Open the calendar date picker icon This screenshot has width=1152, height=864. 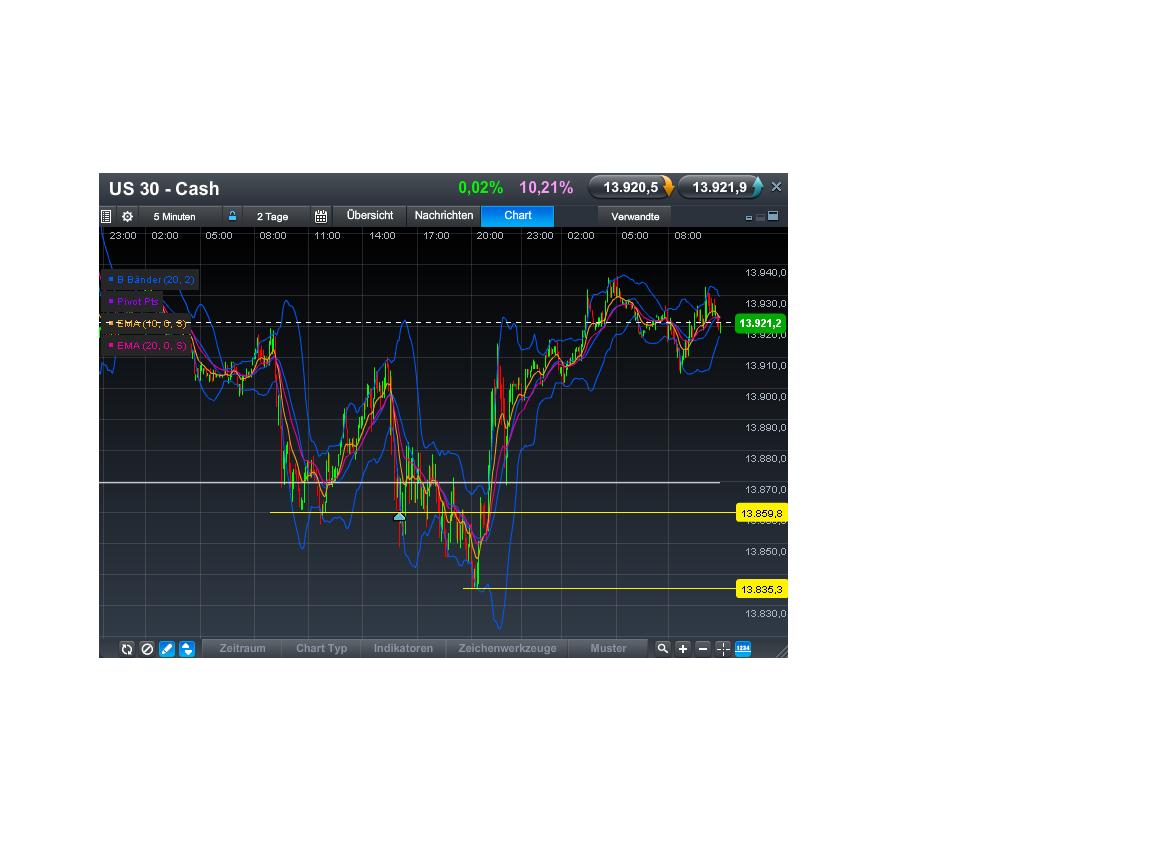(321, 216)
